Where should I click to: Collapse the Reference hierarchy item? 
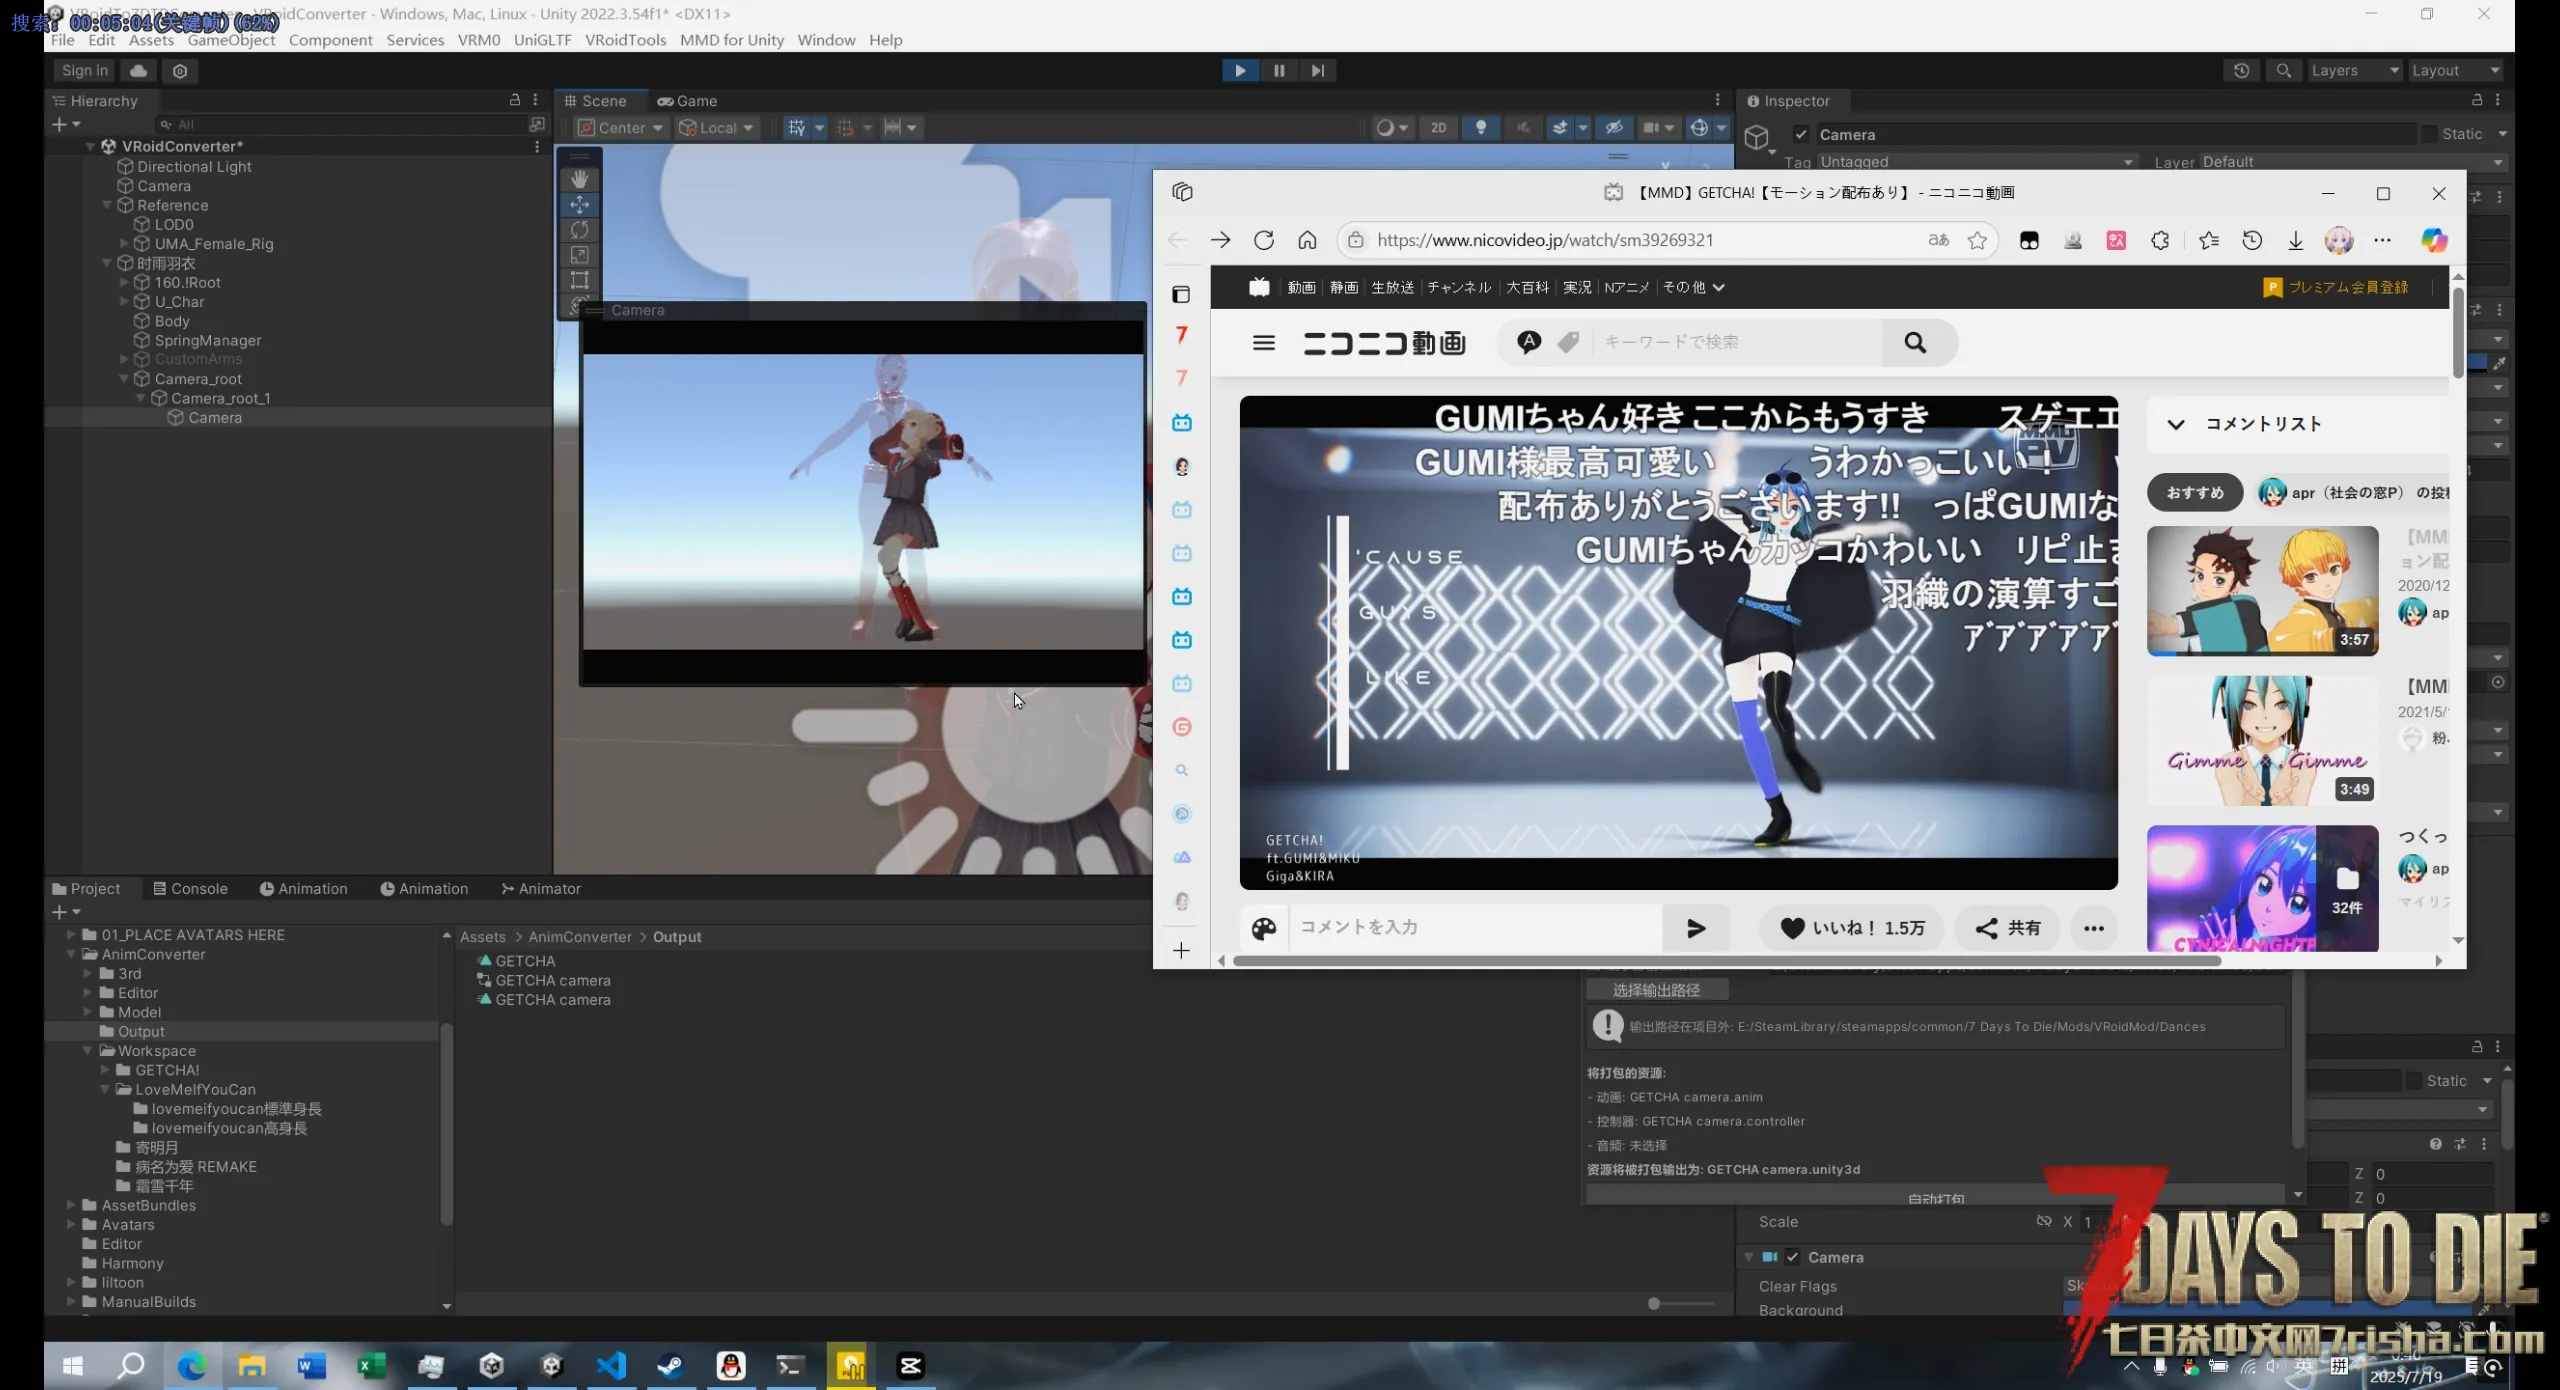click(107, 205)
